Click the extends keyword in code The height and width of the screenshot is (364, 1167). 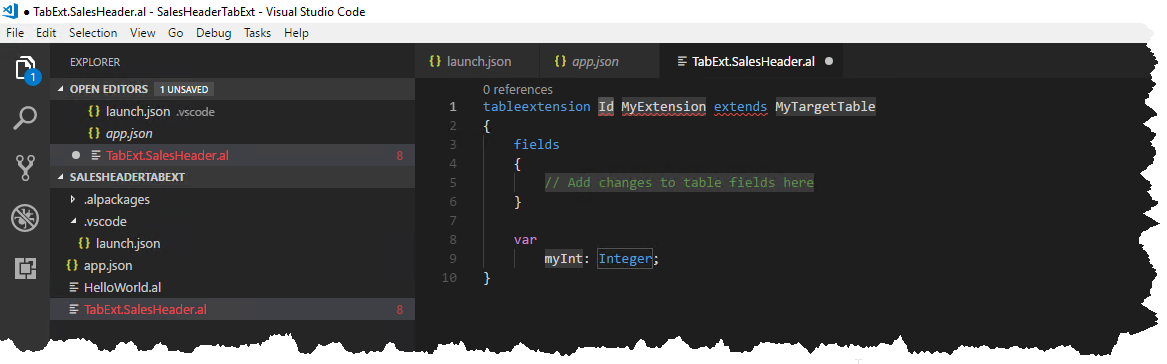tap(741, 106)
